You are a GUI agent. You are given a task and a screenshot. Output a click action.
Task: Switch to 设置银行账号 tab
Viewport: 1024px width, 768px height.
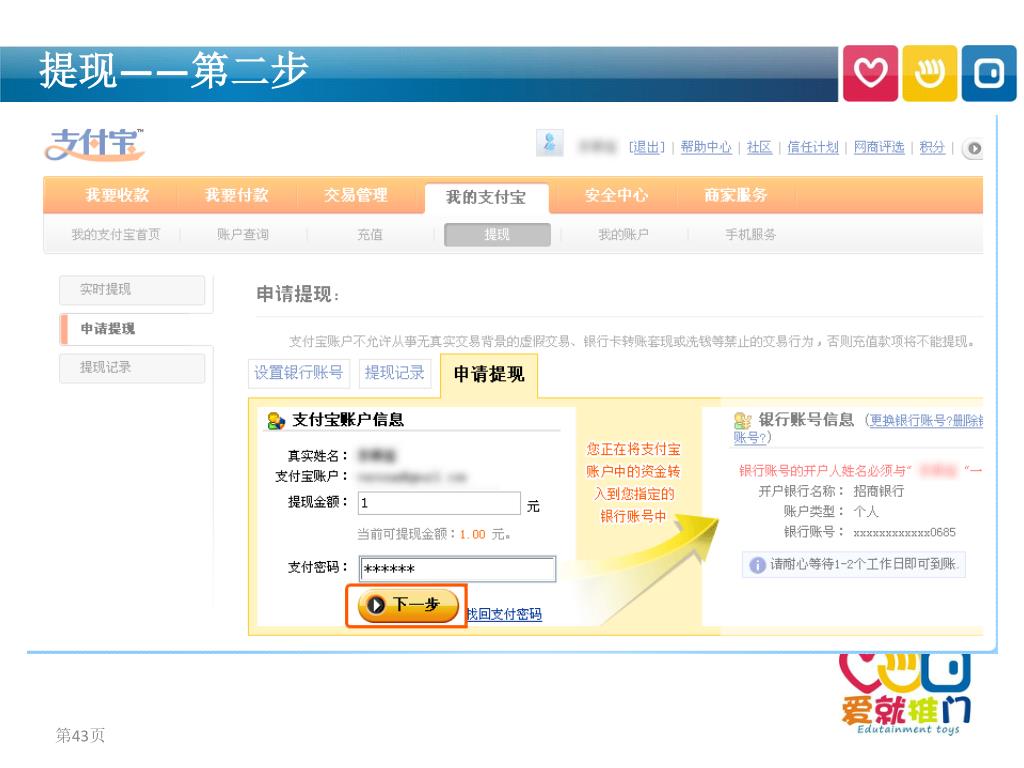click(298, 373)
